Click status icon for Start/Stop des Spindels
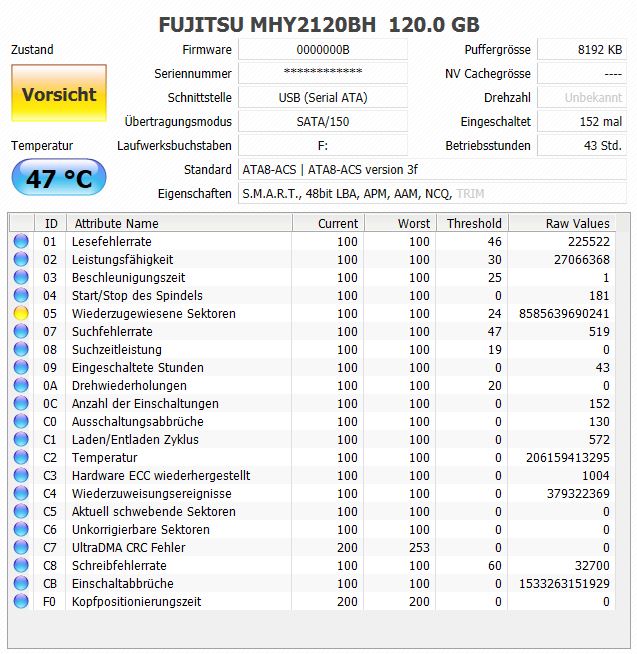Image resolution: width=637 pixels, height=654 pixels. coord(21,295)
